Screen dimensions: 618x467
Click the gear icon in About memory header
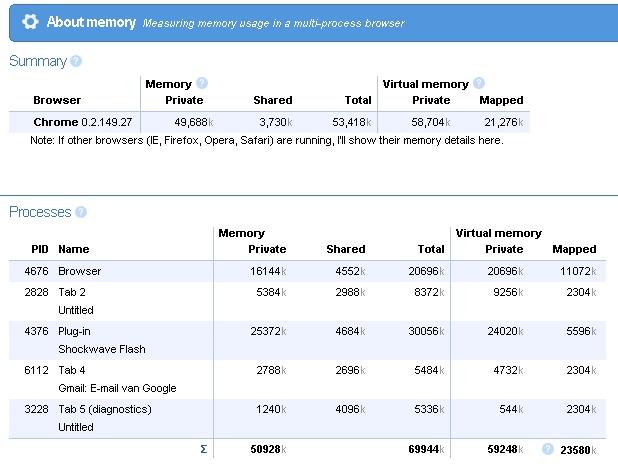[x=30, y=22]
